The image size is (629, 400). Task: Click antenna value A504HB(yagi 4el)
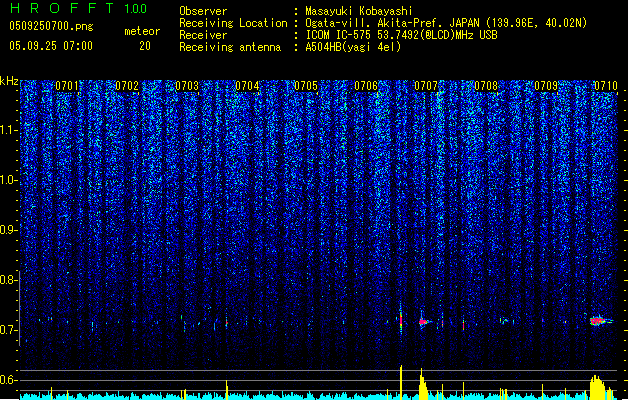353,47
